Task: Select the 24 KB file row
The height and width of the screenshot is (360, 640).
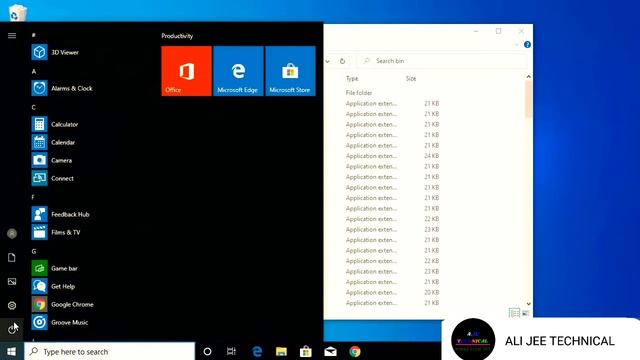Action: [392, 156]
